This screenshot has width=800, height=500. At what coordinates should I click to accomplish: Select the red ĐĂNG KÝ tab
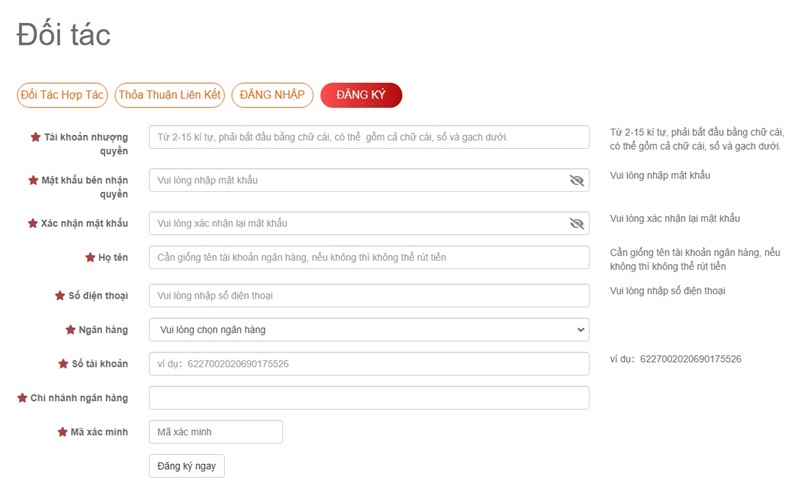[361, 95]
